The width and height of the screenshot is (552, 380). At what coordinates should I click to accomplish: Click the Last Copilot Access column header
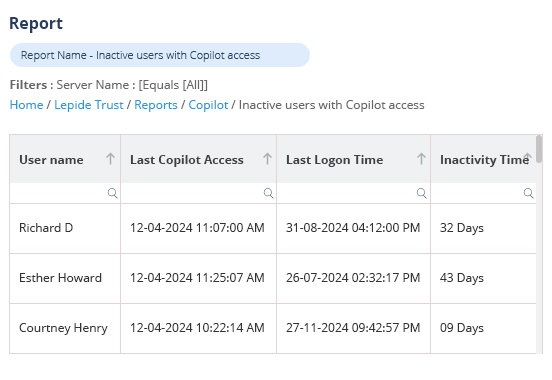pyautogui.click(x=199, y=159)
